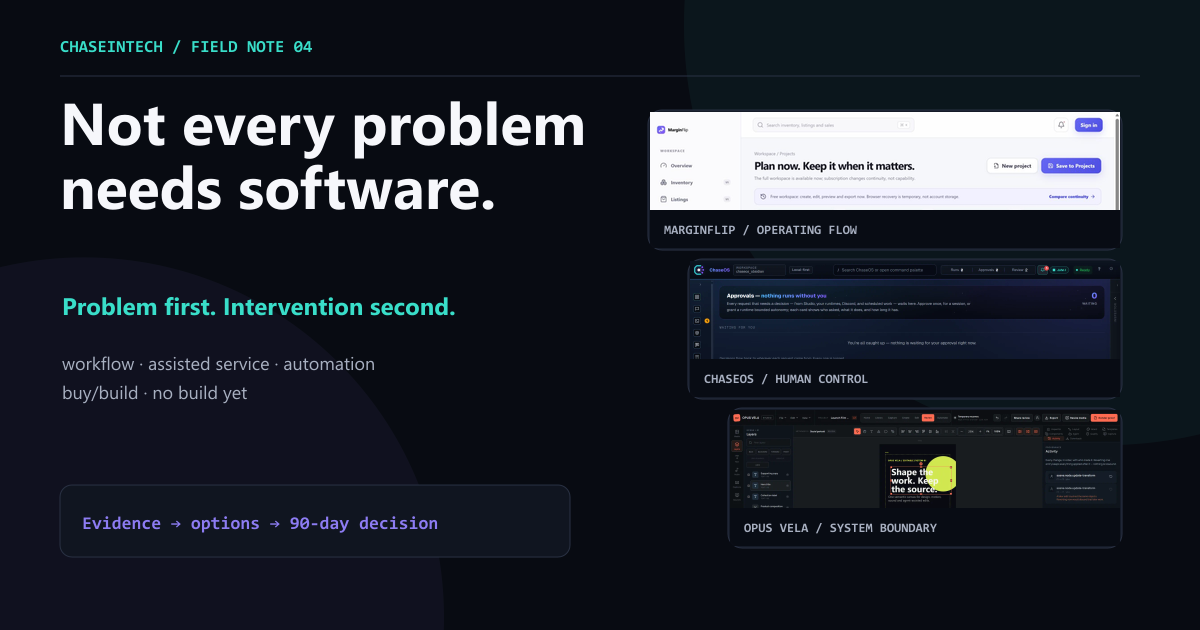Follow the Compare continuity link

pos(1072,197)
